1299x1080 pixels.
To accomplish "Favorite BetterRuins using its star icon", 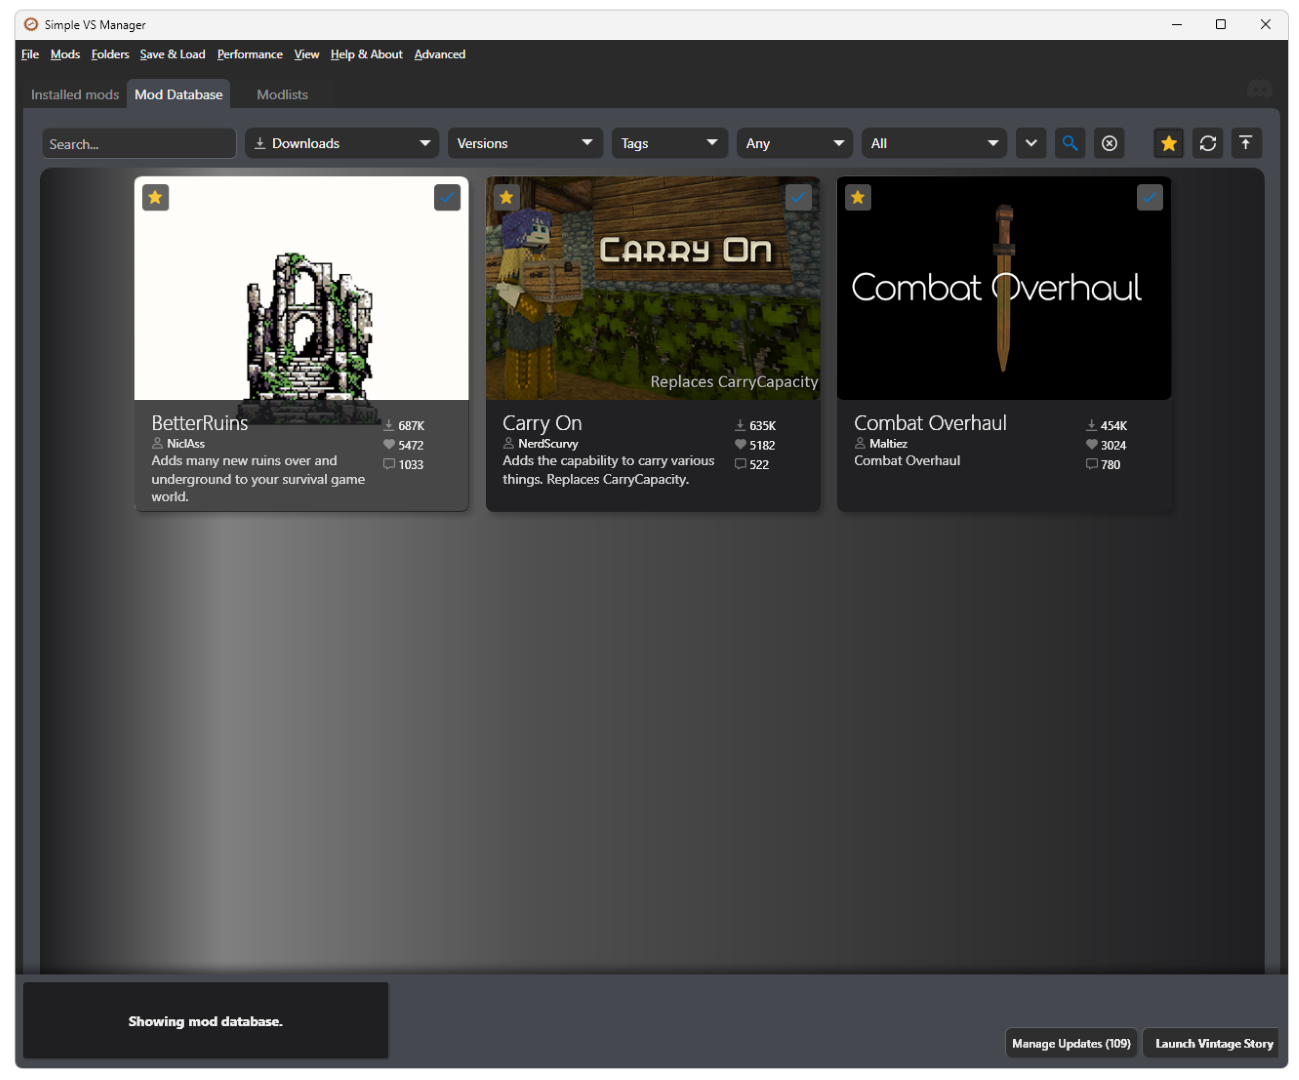I will point(155,197).
